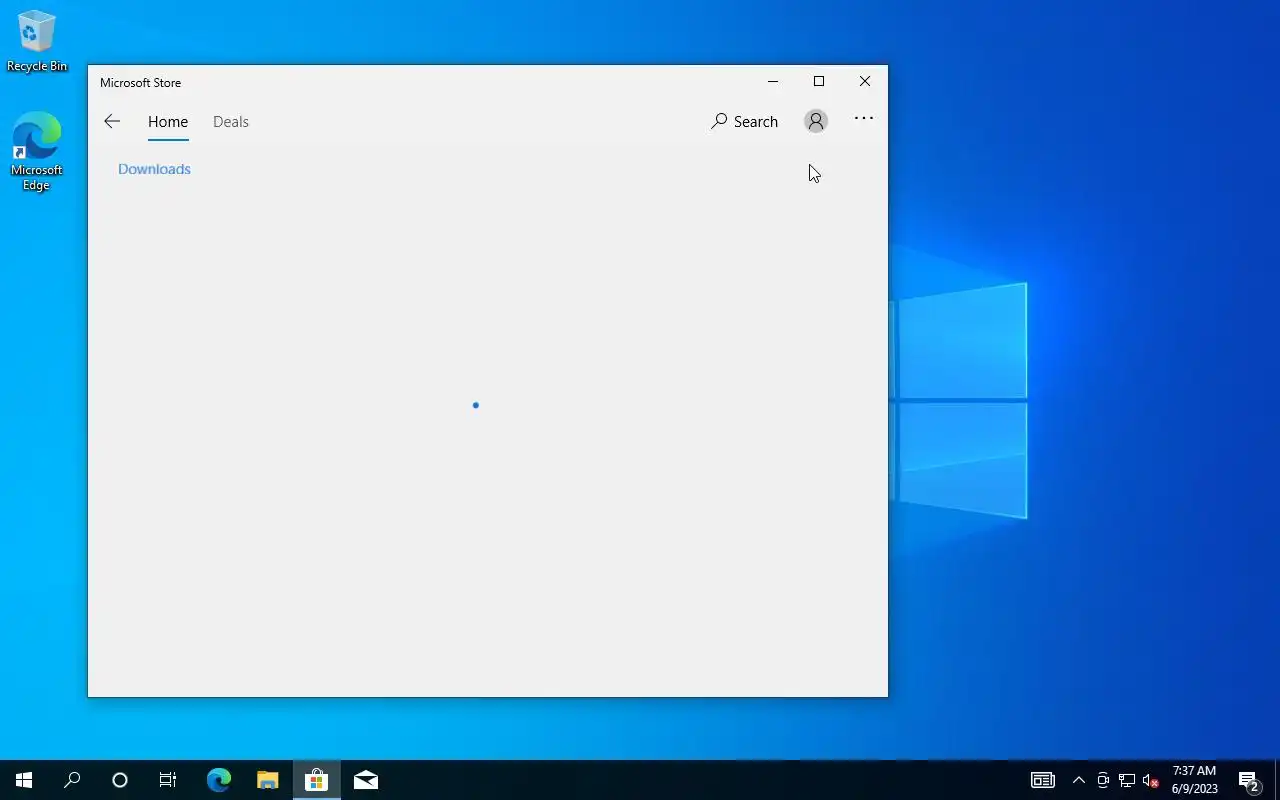Image resolution: width=1280 pixels, height=800 pixels.
Task: Go back with the Store back arrow
Action: coord(112,121)
